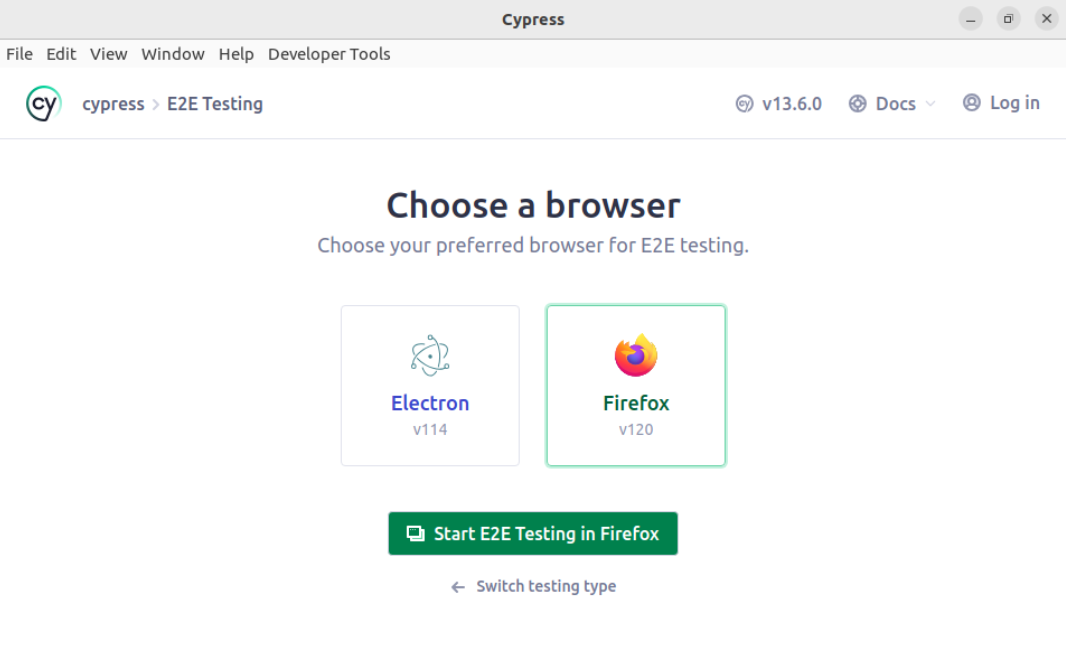Viewport: 1066px width, 652px height.
Task: Maximize the Cypress window
Action: pos(1008,19)
